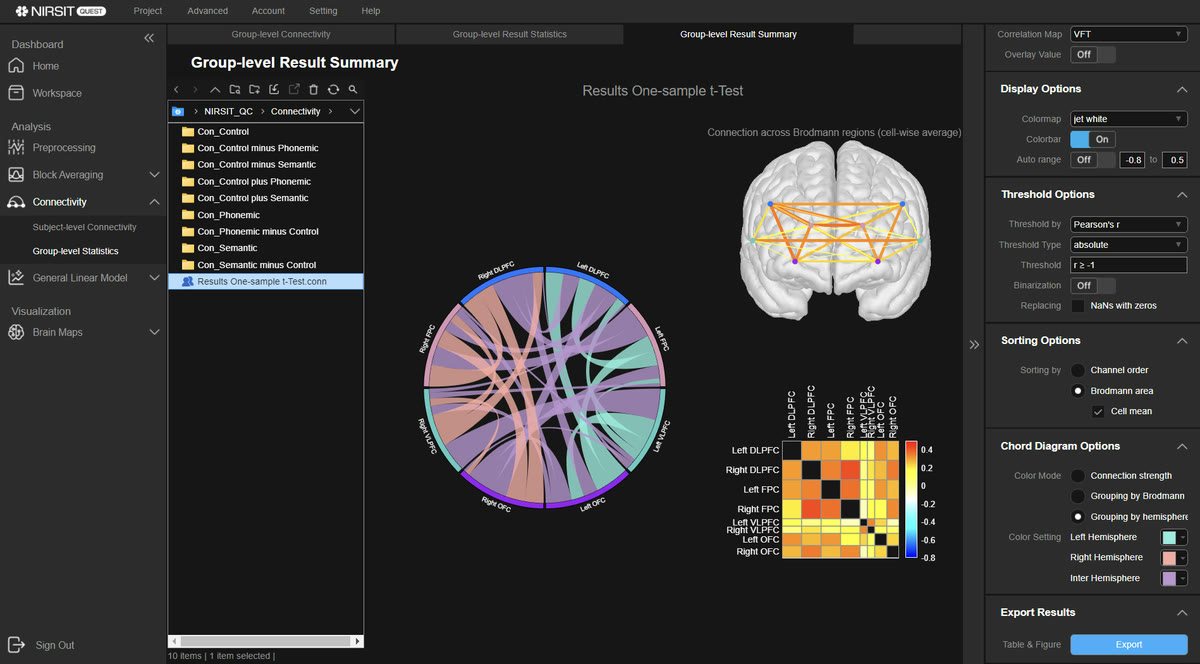Image resolution: width=1200 pixels, height=664 pixels.
Task: Click the Connectivity icon in sidebar
Action: click(x=16, y=201)
